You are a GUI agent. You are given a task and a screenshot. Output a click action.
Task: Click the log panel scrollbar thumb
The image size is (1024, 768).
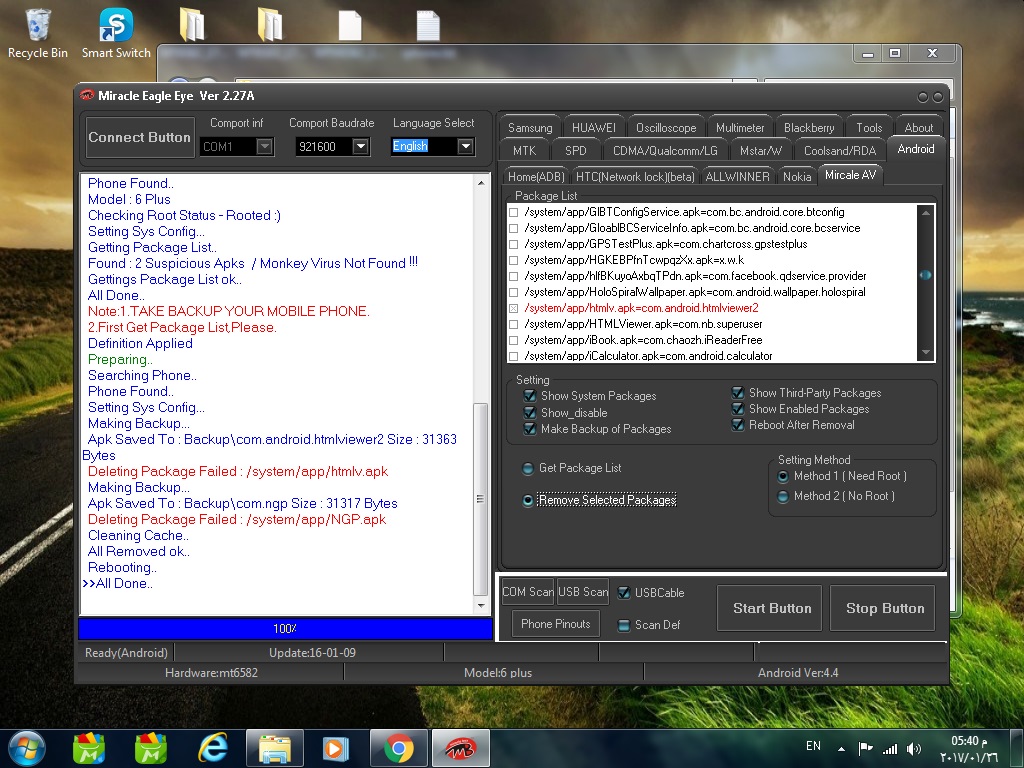(480, 499)
